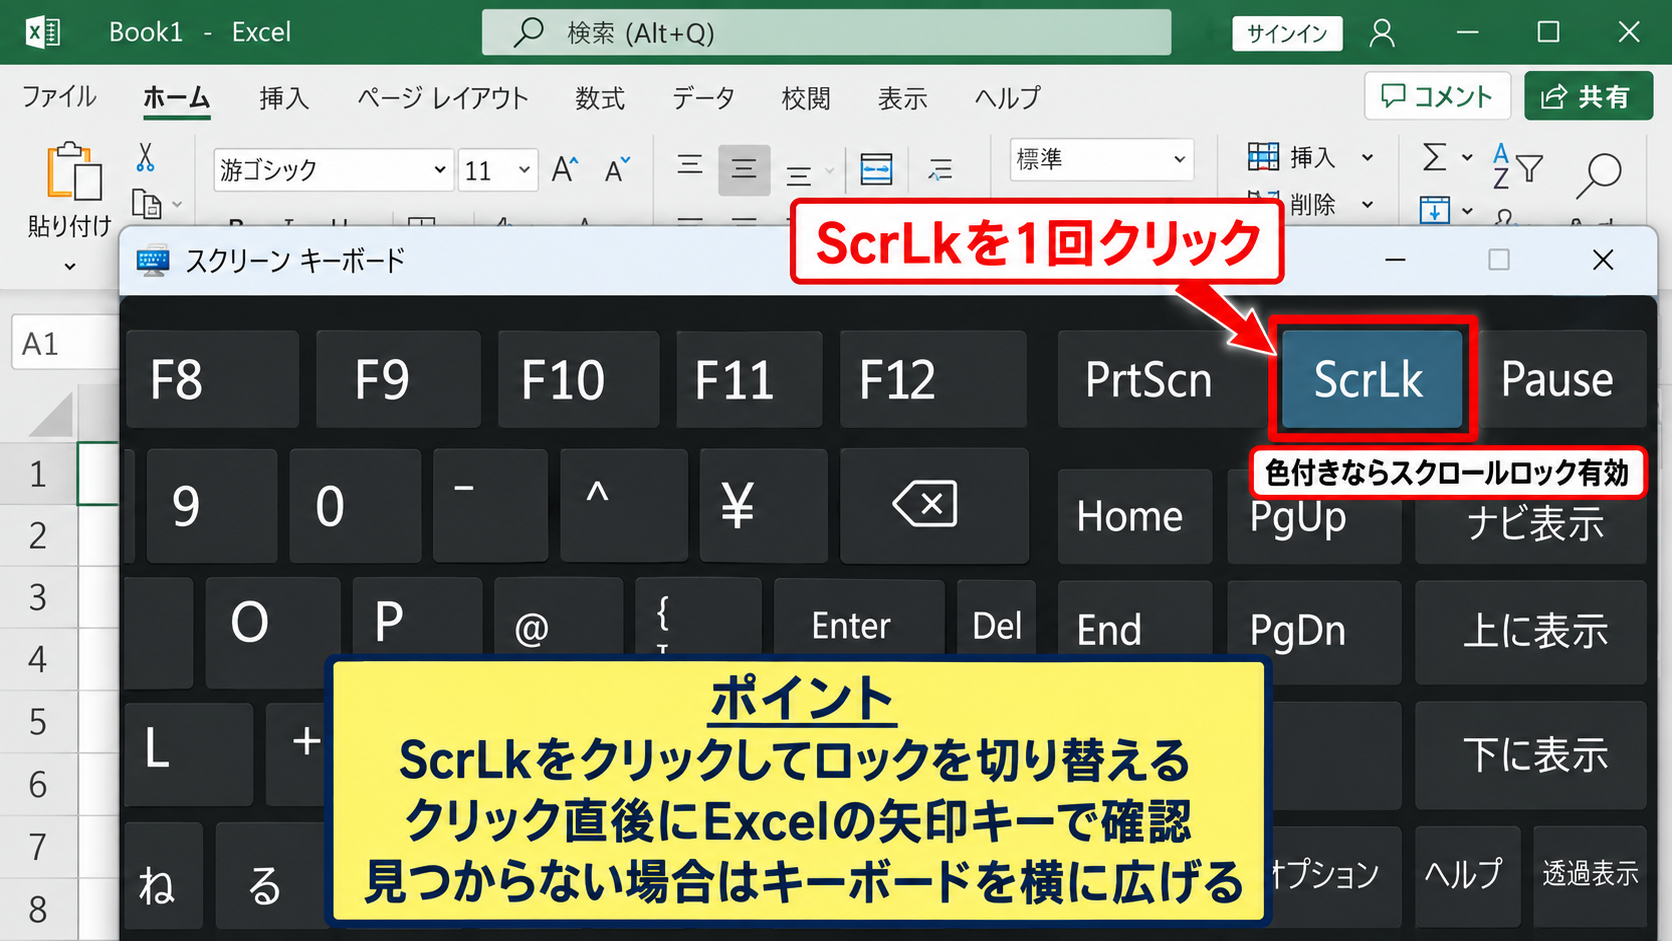The image size is (1672, 941).
Task: Click the copy icon
Action: point(147,204)
